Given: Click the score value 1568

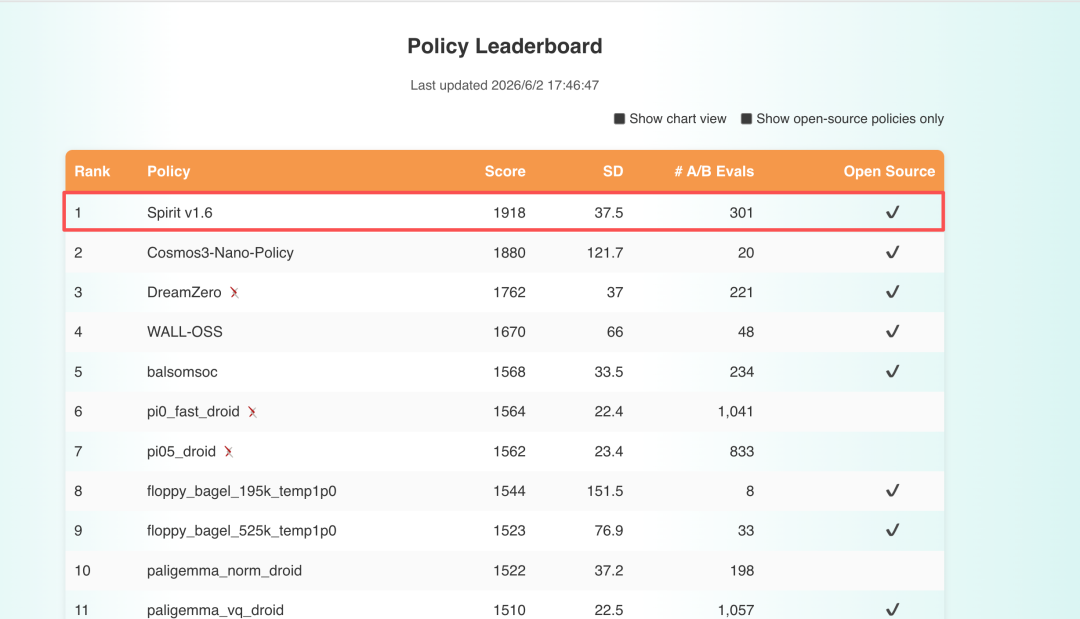Looking at the screenshot, I should click(509, 372).
